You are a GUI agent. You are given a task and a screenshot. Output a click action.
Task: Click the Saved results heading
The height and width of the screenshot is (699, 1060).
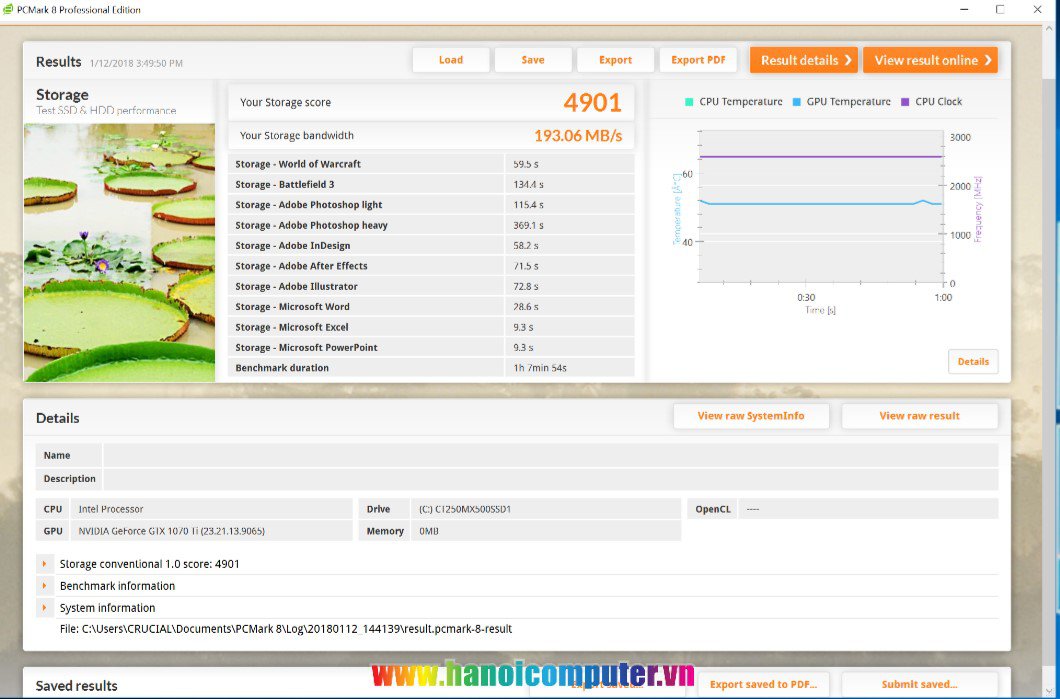click(x=76, y=685)
